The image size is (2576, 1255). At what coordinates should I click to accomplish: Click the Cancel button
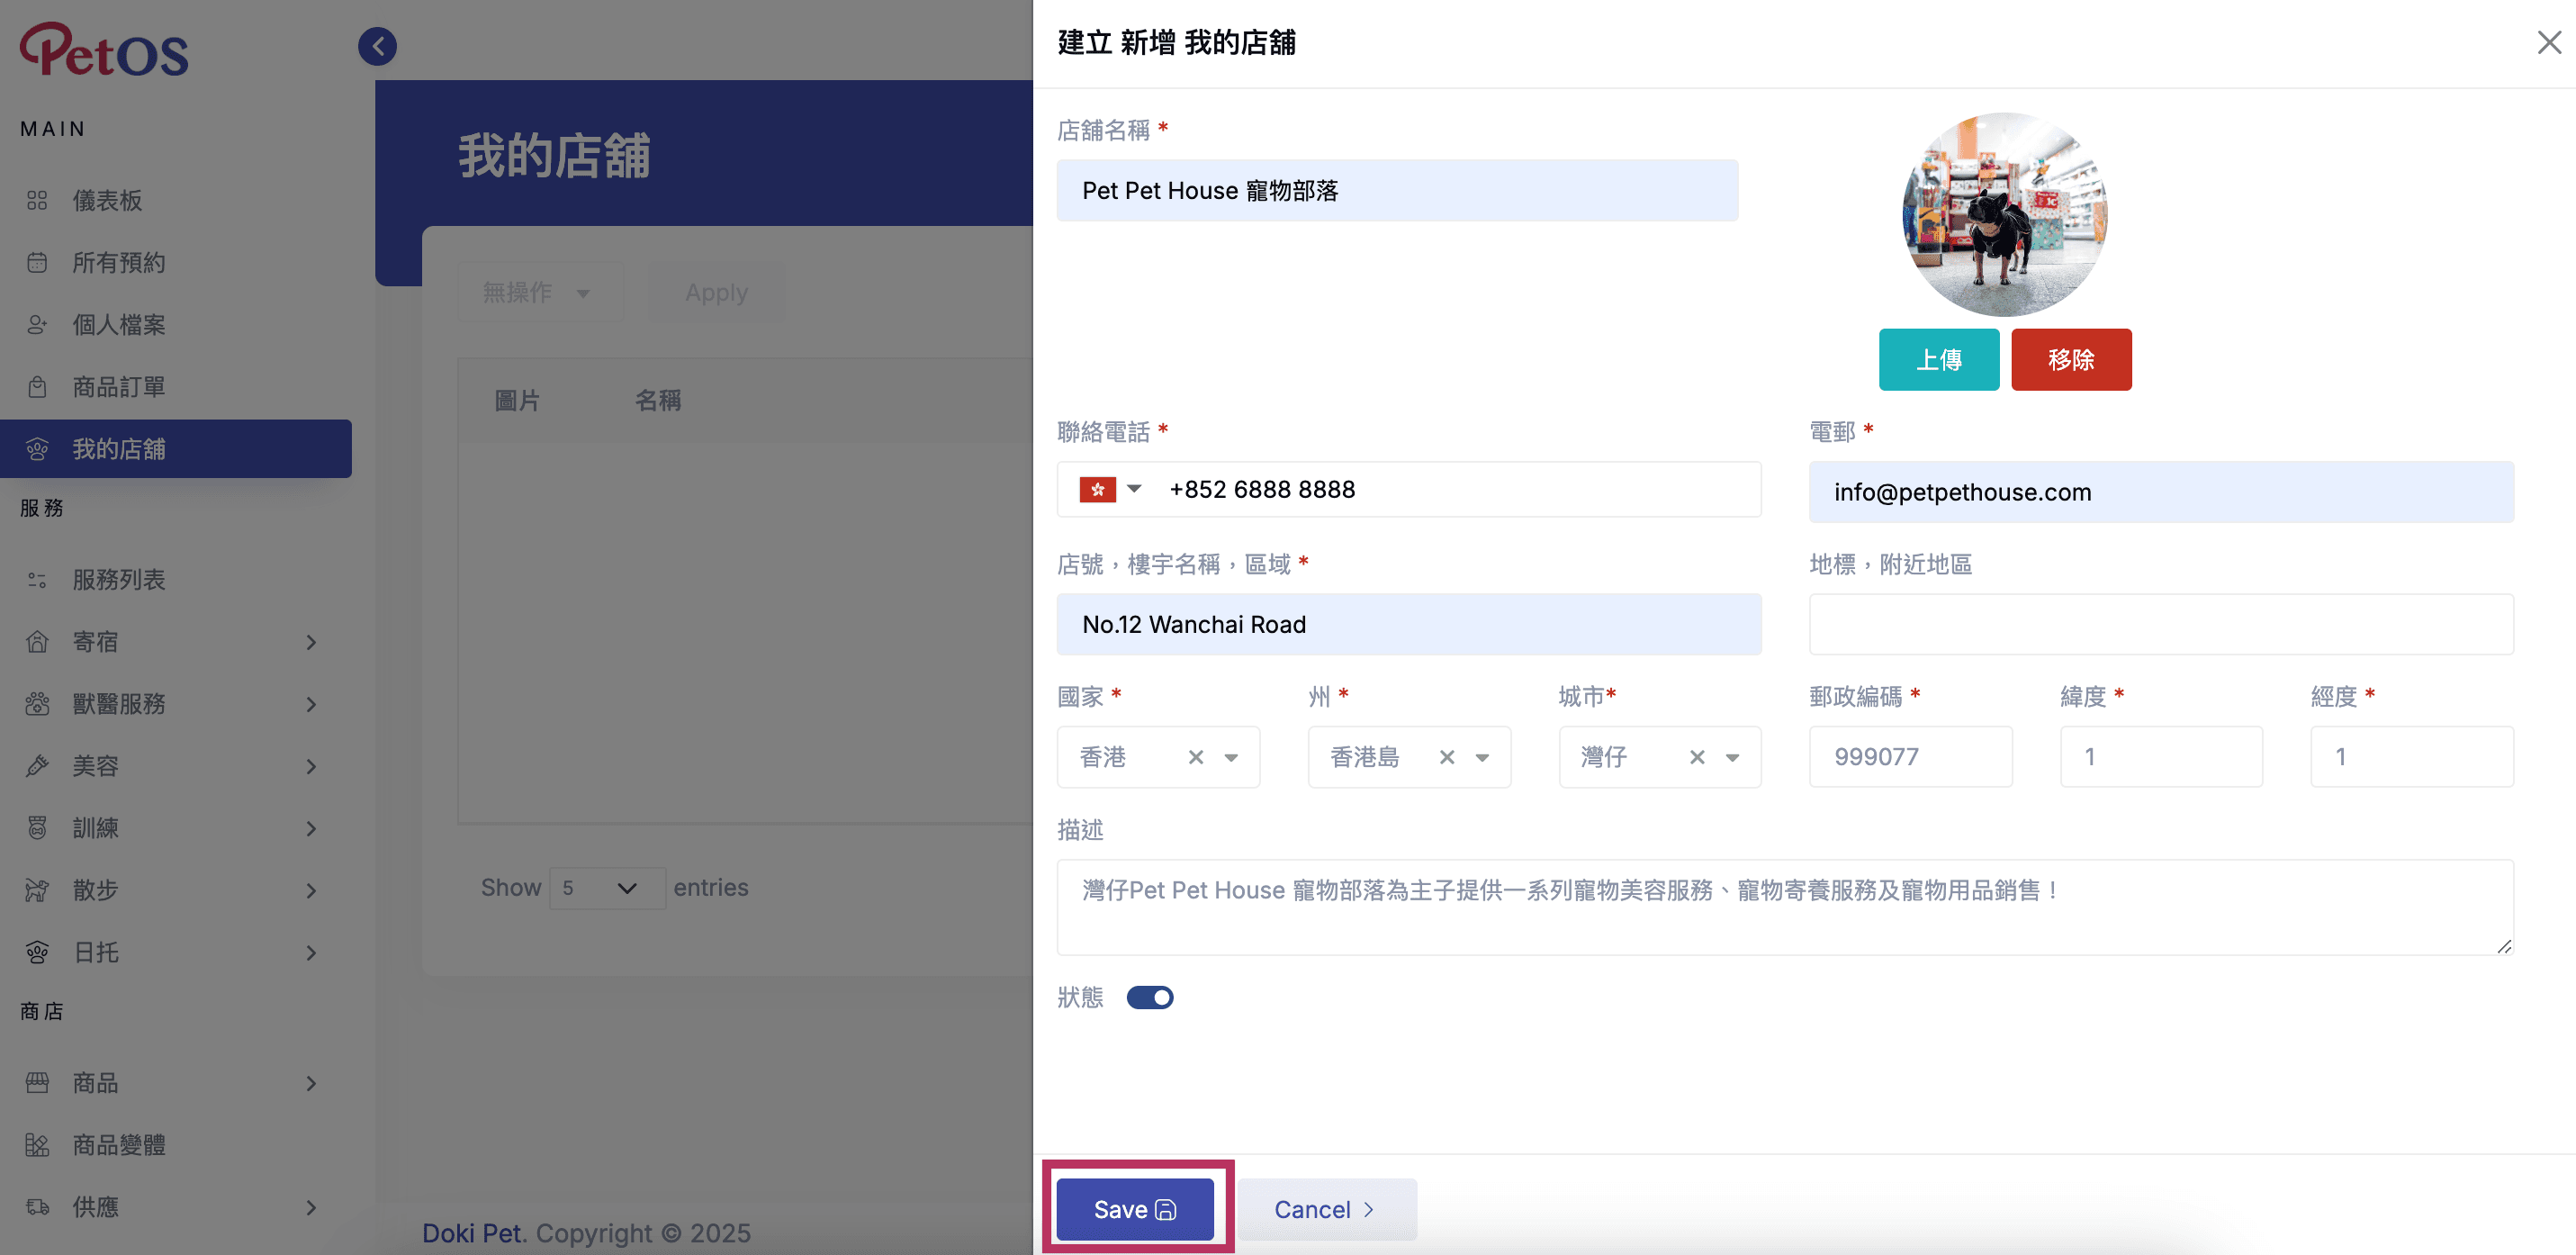coord(1326,1209)
